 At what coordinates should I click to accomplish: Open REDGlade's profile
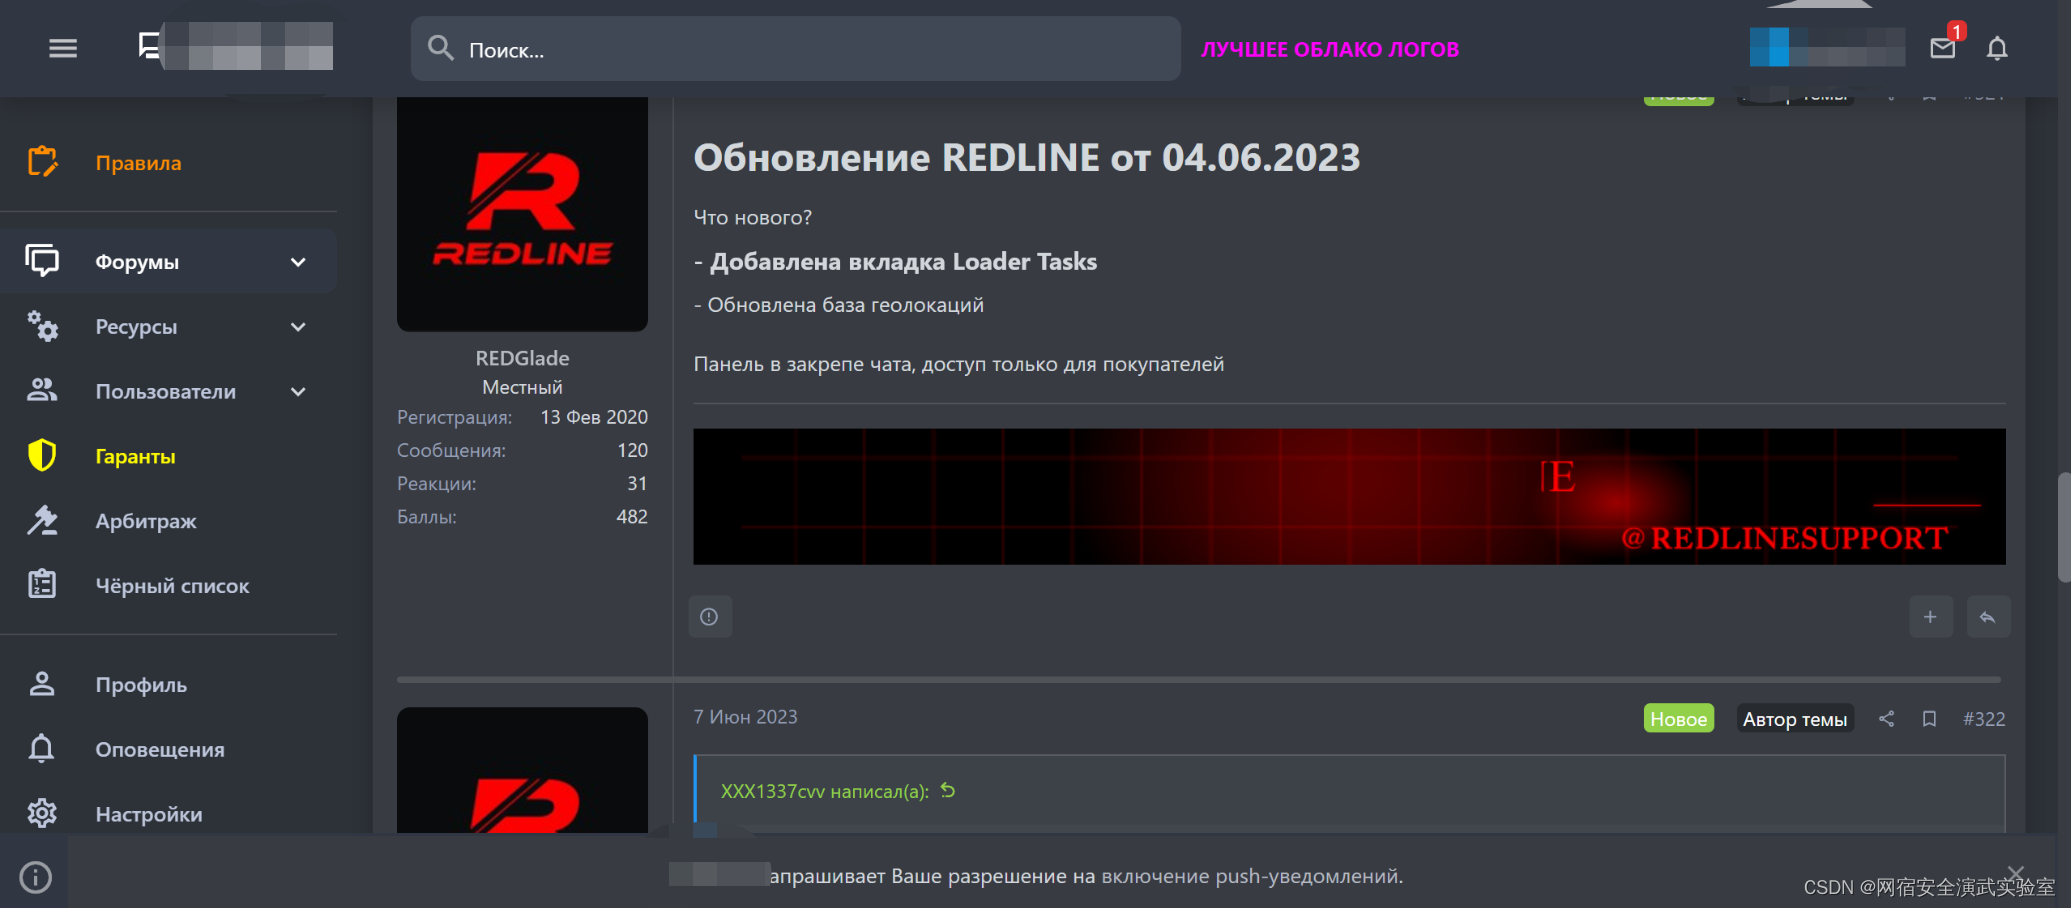click(522, 357)
